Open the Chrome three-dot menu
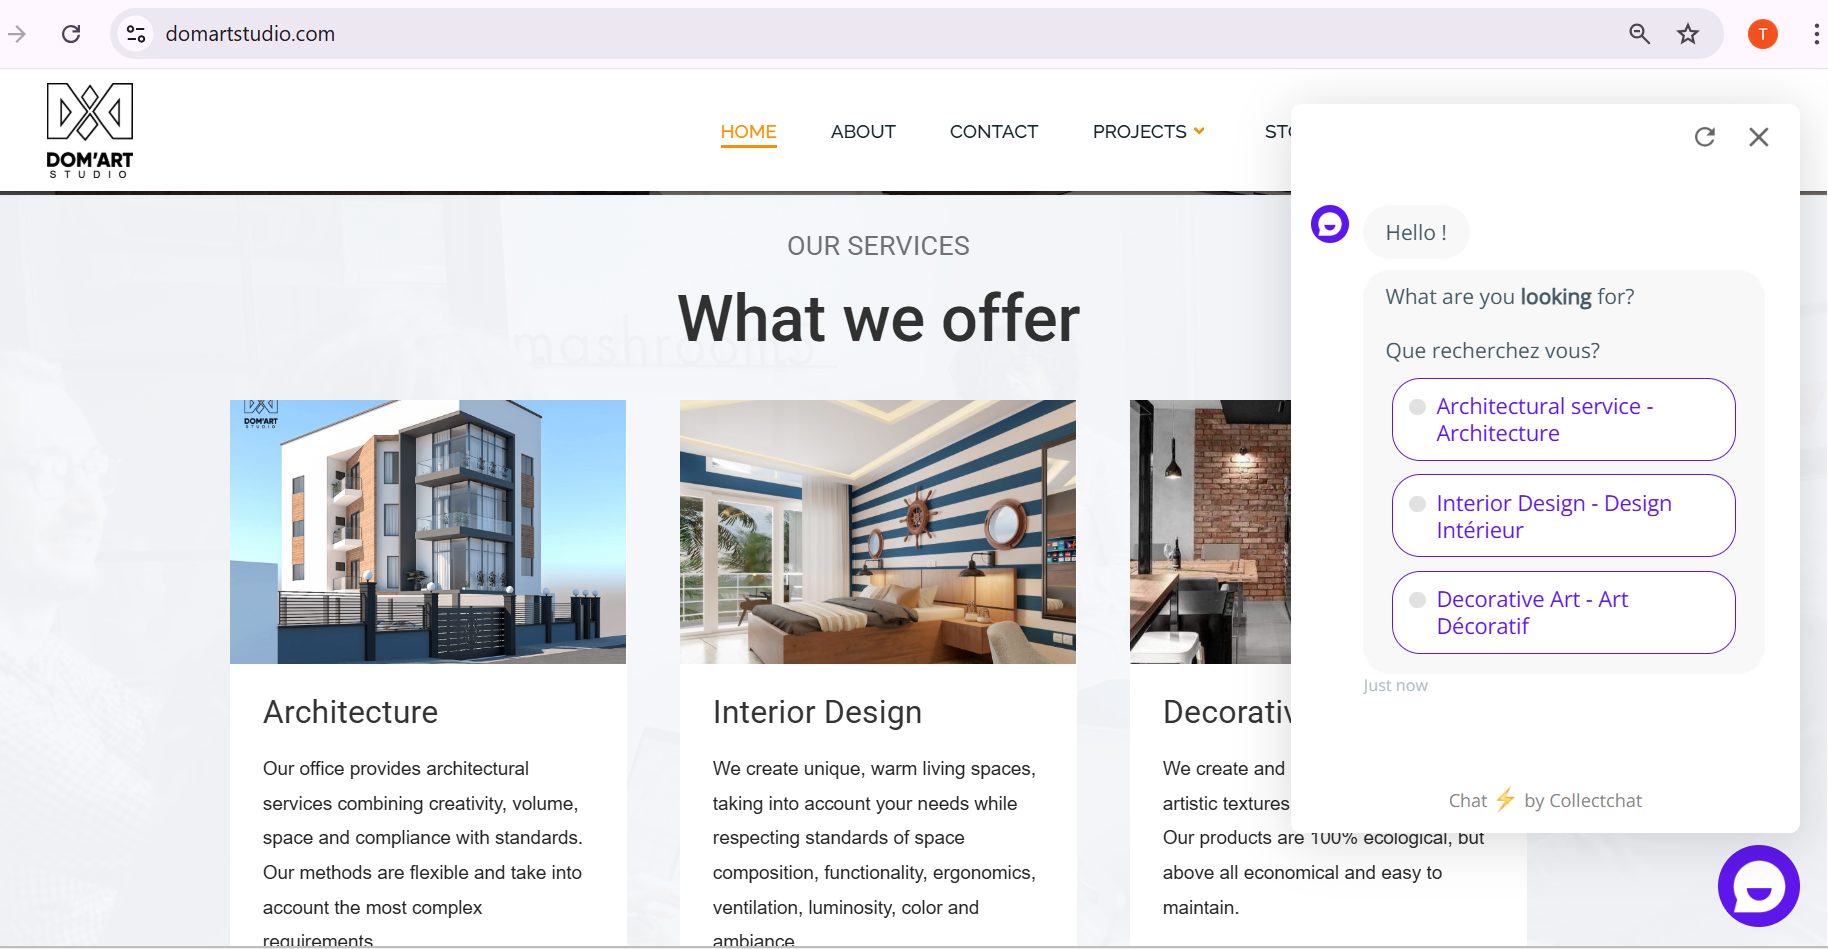1828x949 pixels. [1816, 34]
